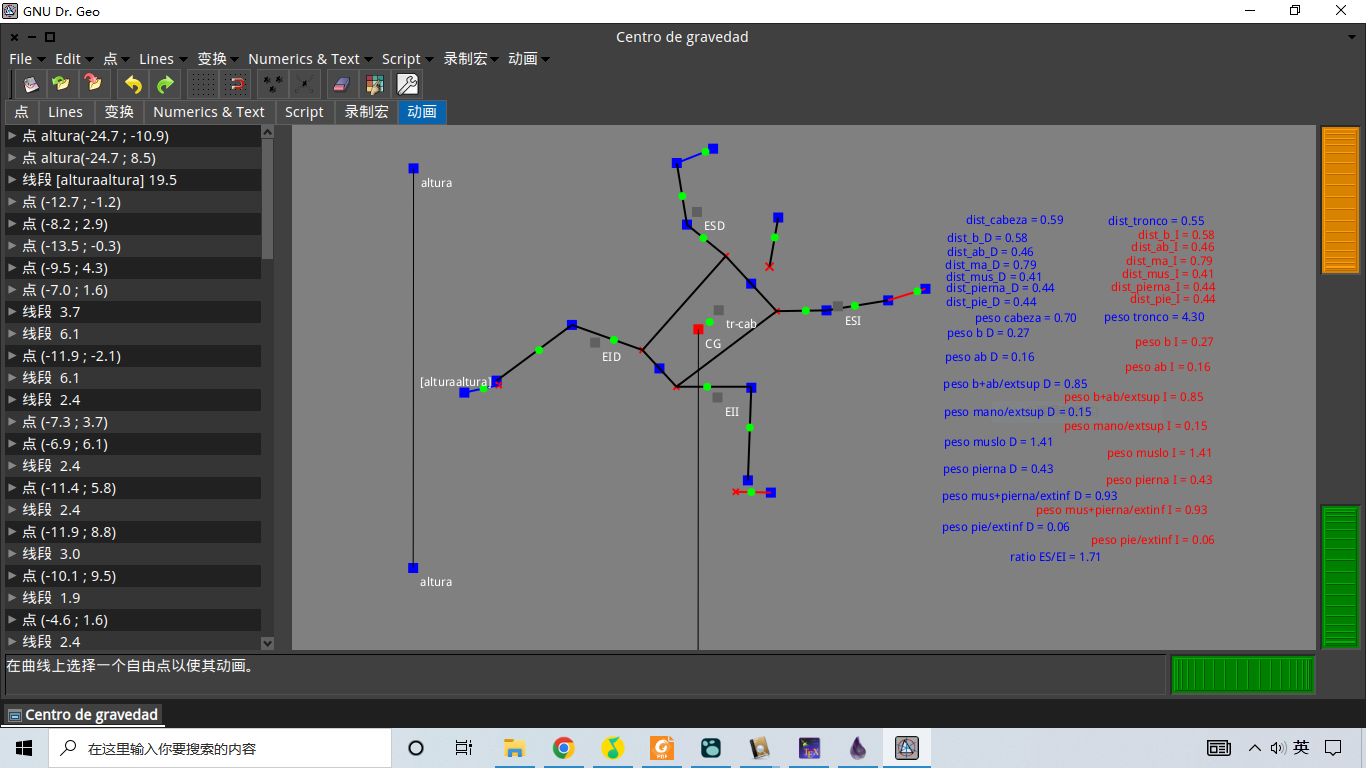Image resolution: width=1366 pixels, height=768 pixels.
Task: Click the Centro de gravedad window button
Action: click(83, 715)
